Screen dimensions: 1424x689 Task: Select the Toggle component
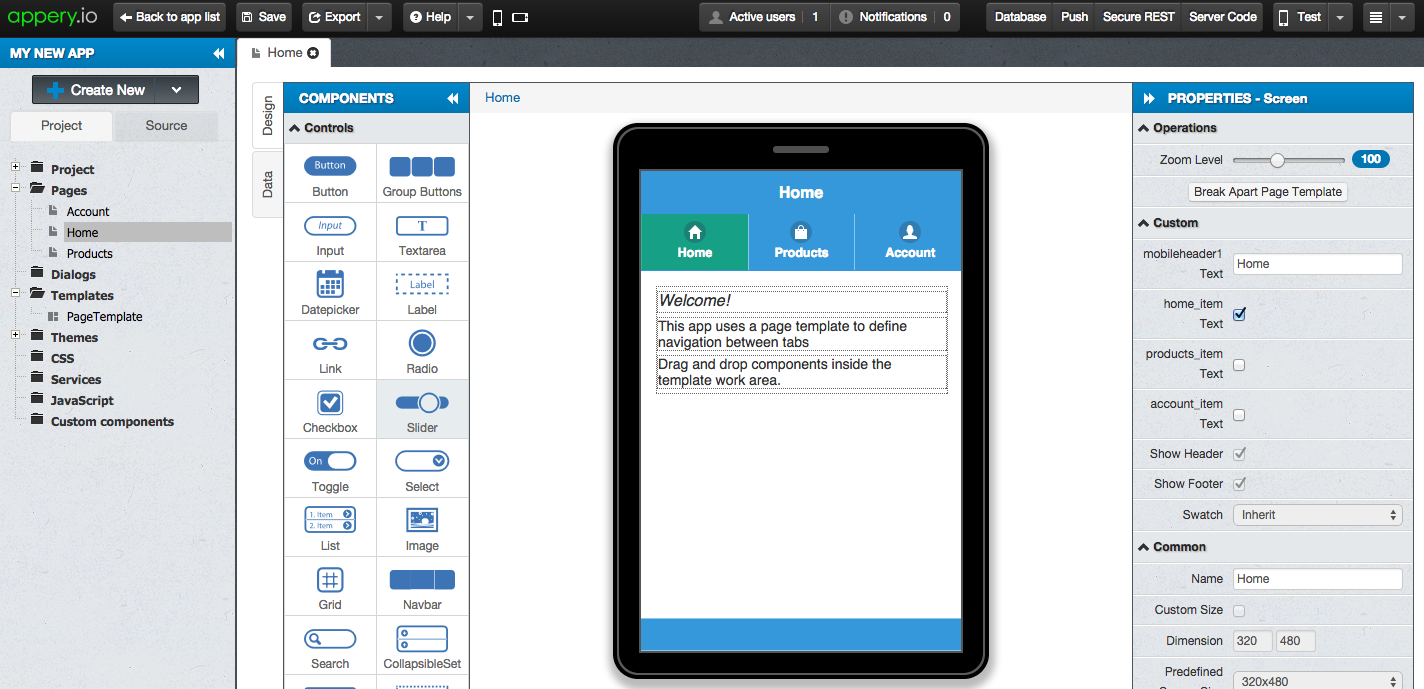click(330, 469)
